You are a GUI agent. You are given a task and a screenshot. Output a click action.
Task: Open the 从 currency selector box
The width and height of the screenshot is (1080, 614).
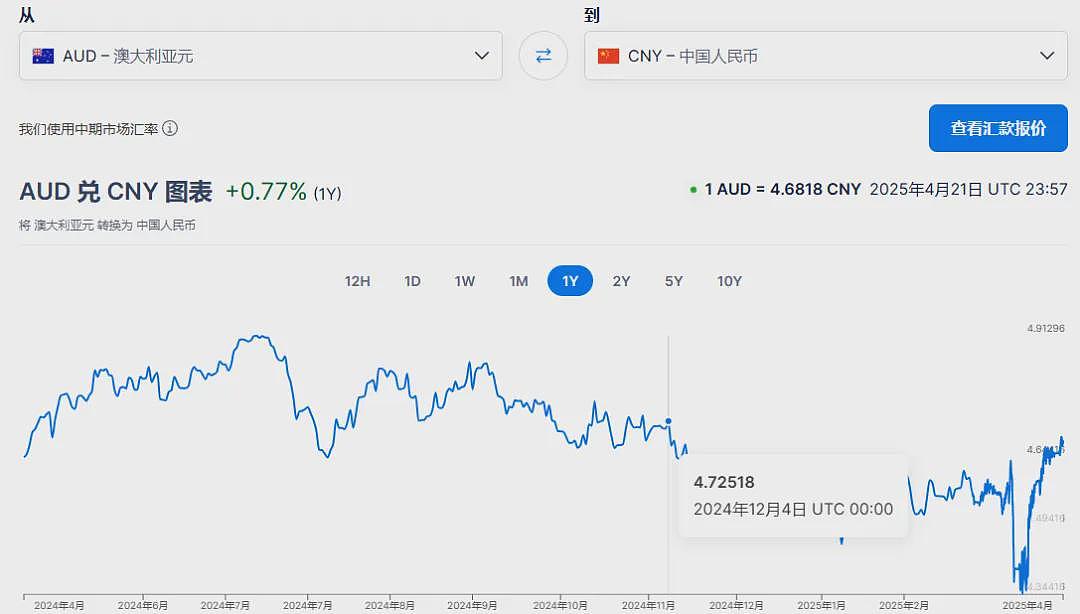260,55
